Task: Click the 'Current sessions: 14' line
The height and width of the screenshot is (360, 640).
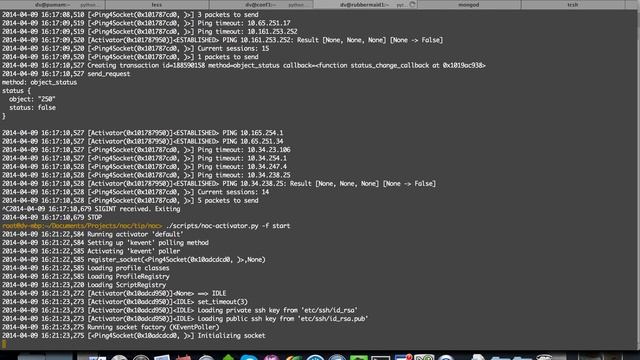Action: point(136,192)
